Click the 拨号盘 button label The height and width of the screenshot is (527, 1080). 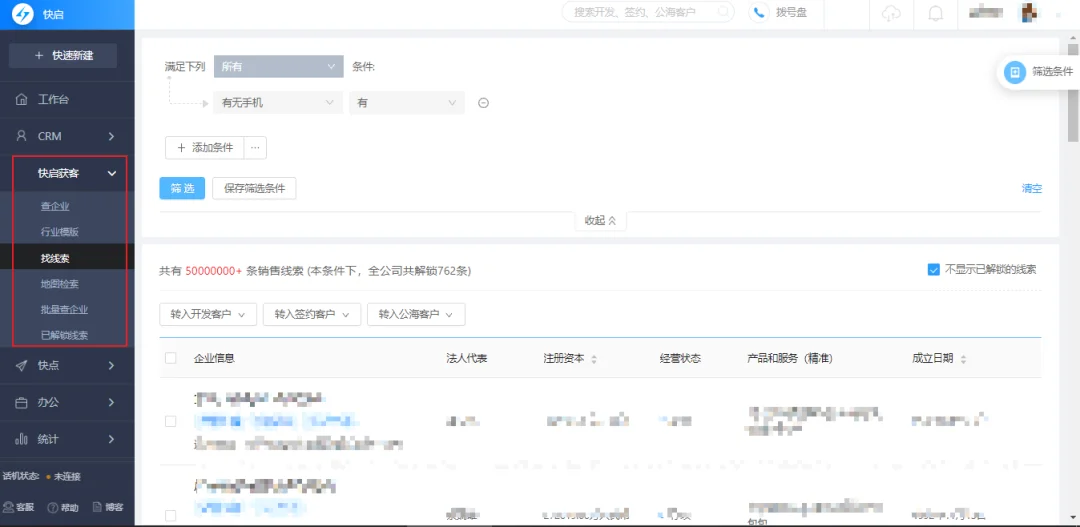click(x=791, y=12)
